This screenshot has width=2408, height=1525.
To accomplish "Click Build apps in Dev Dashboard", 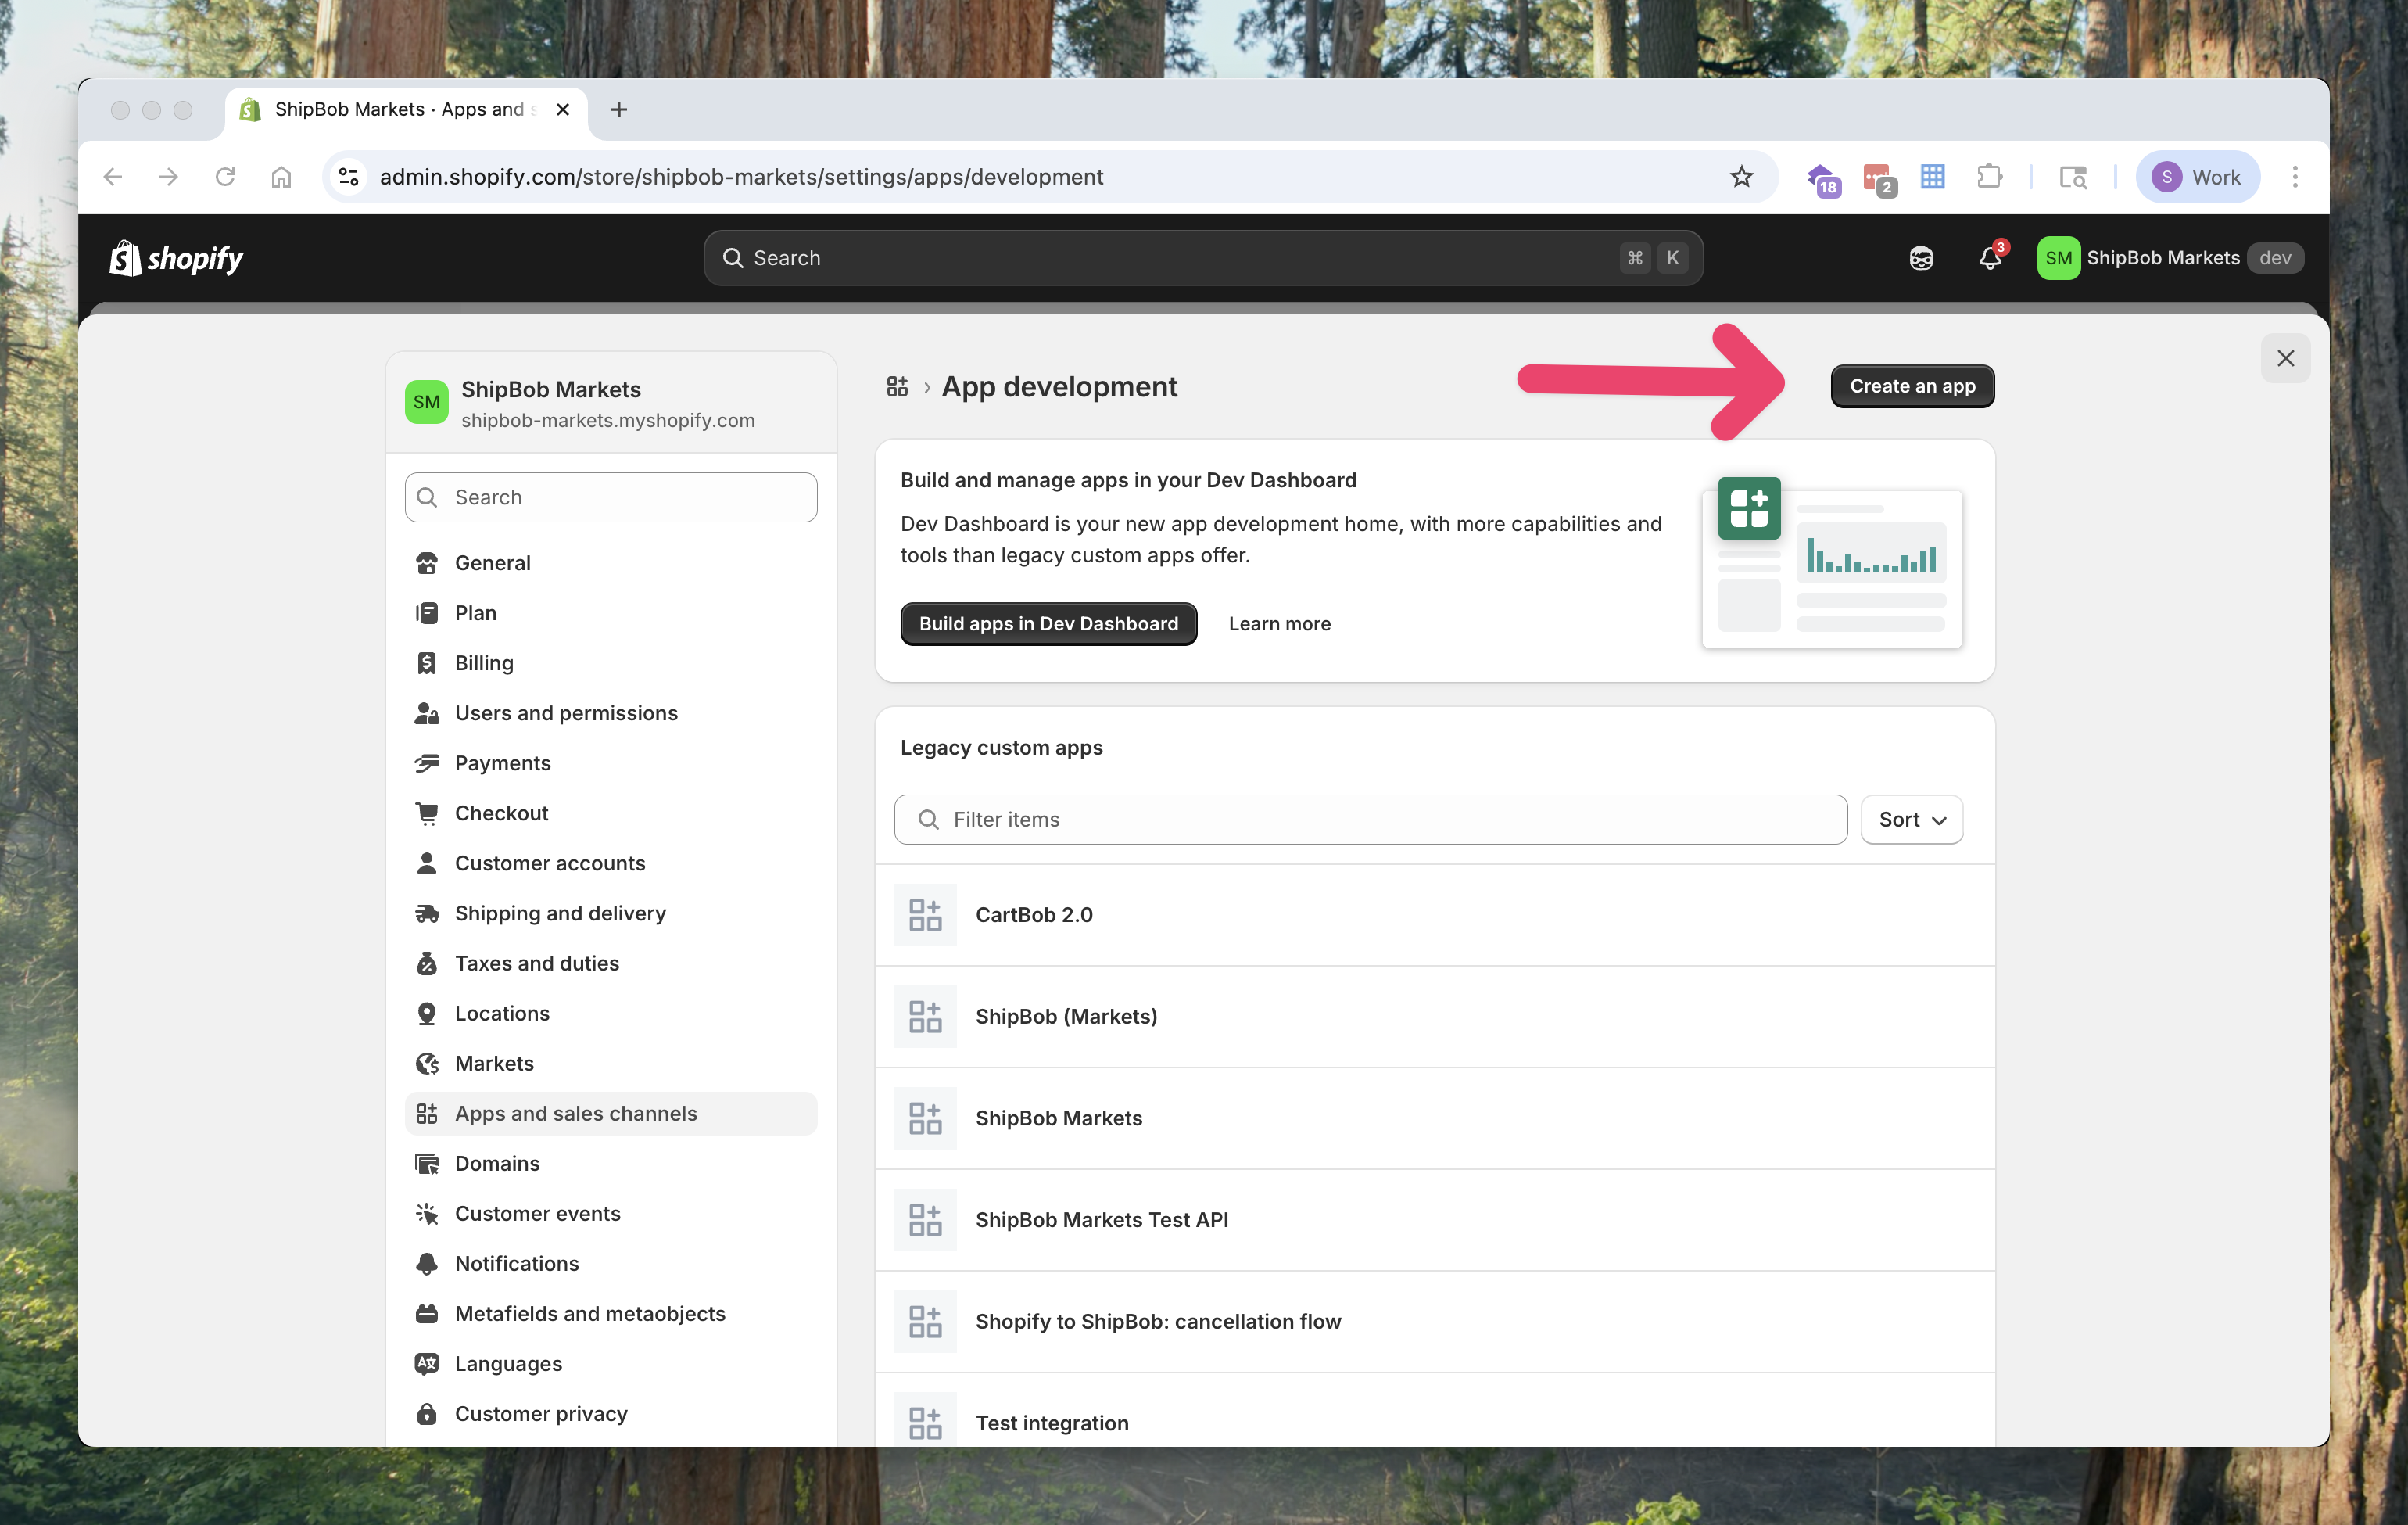I will [x=1048, y=624].
